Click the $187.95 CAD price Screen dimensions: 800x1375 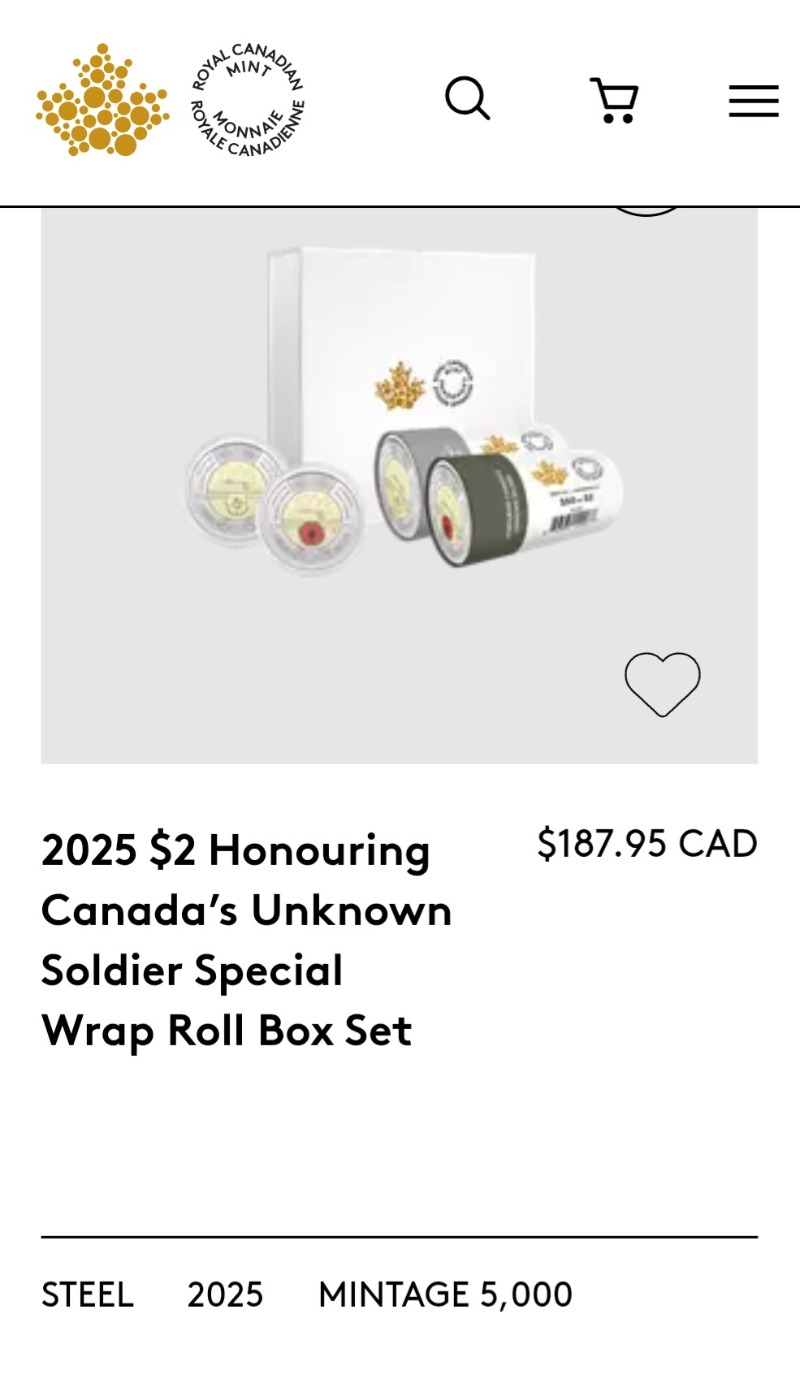647,844
